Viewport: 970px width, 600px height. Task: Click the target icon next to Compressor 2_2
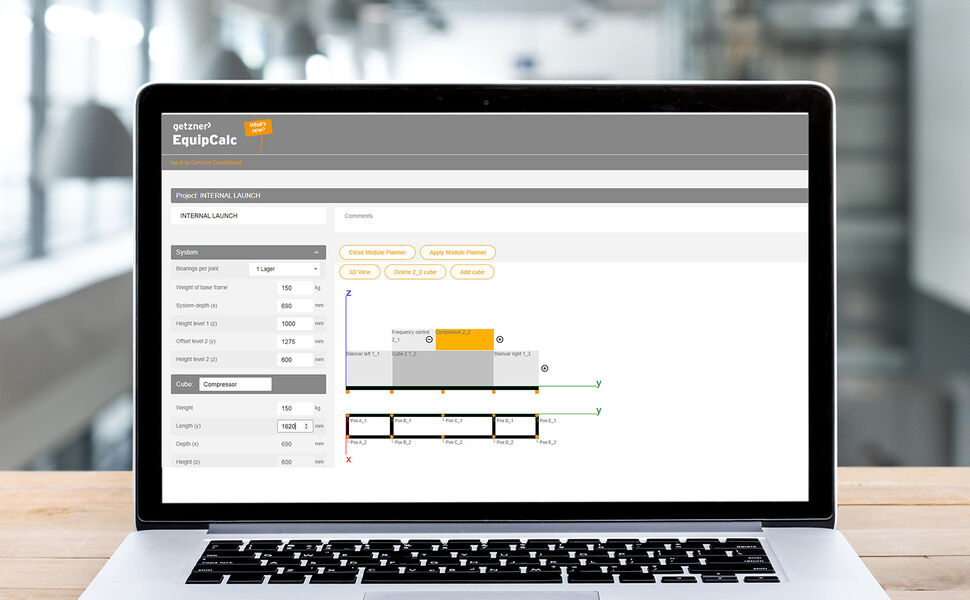500,339
